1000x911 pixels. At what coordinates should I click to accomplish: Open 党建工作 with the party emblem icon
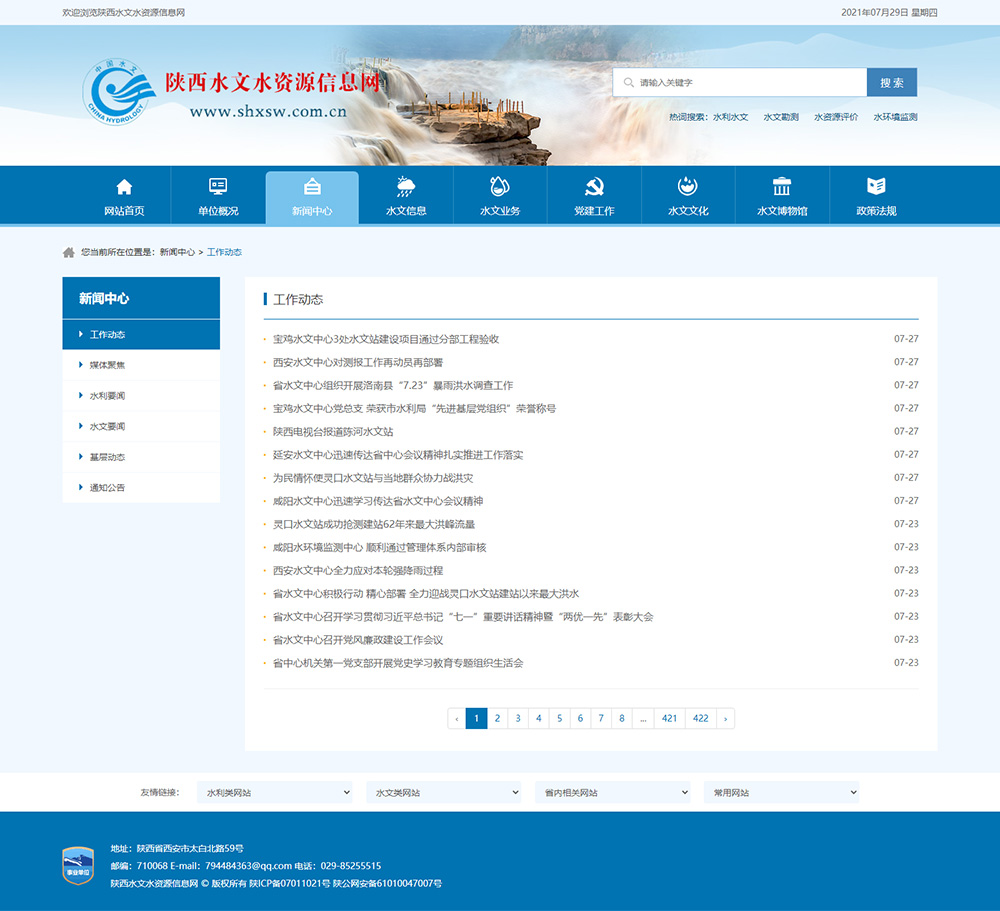[594, 187]
